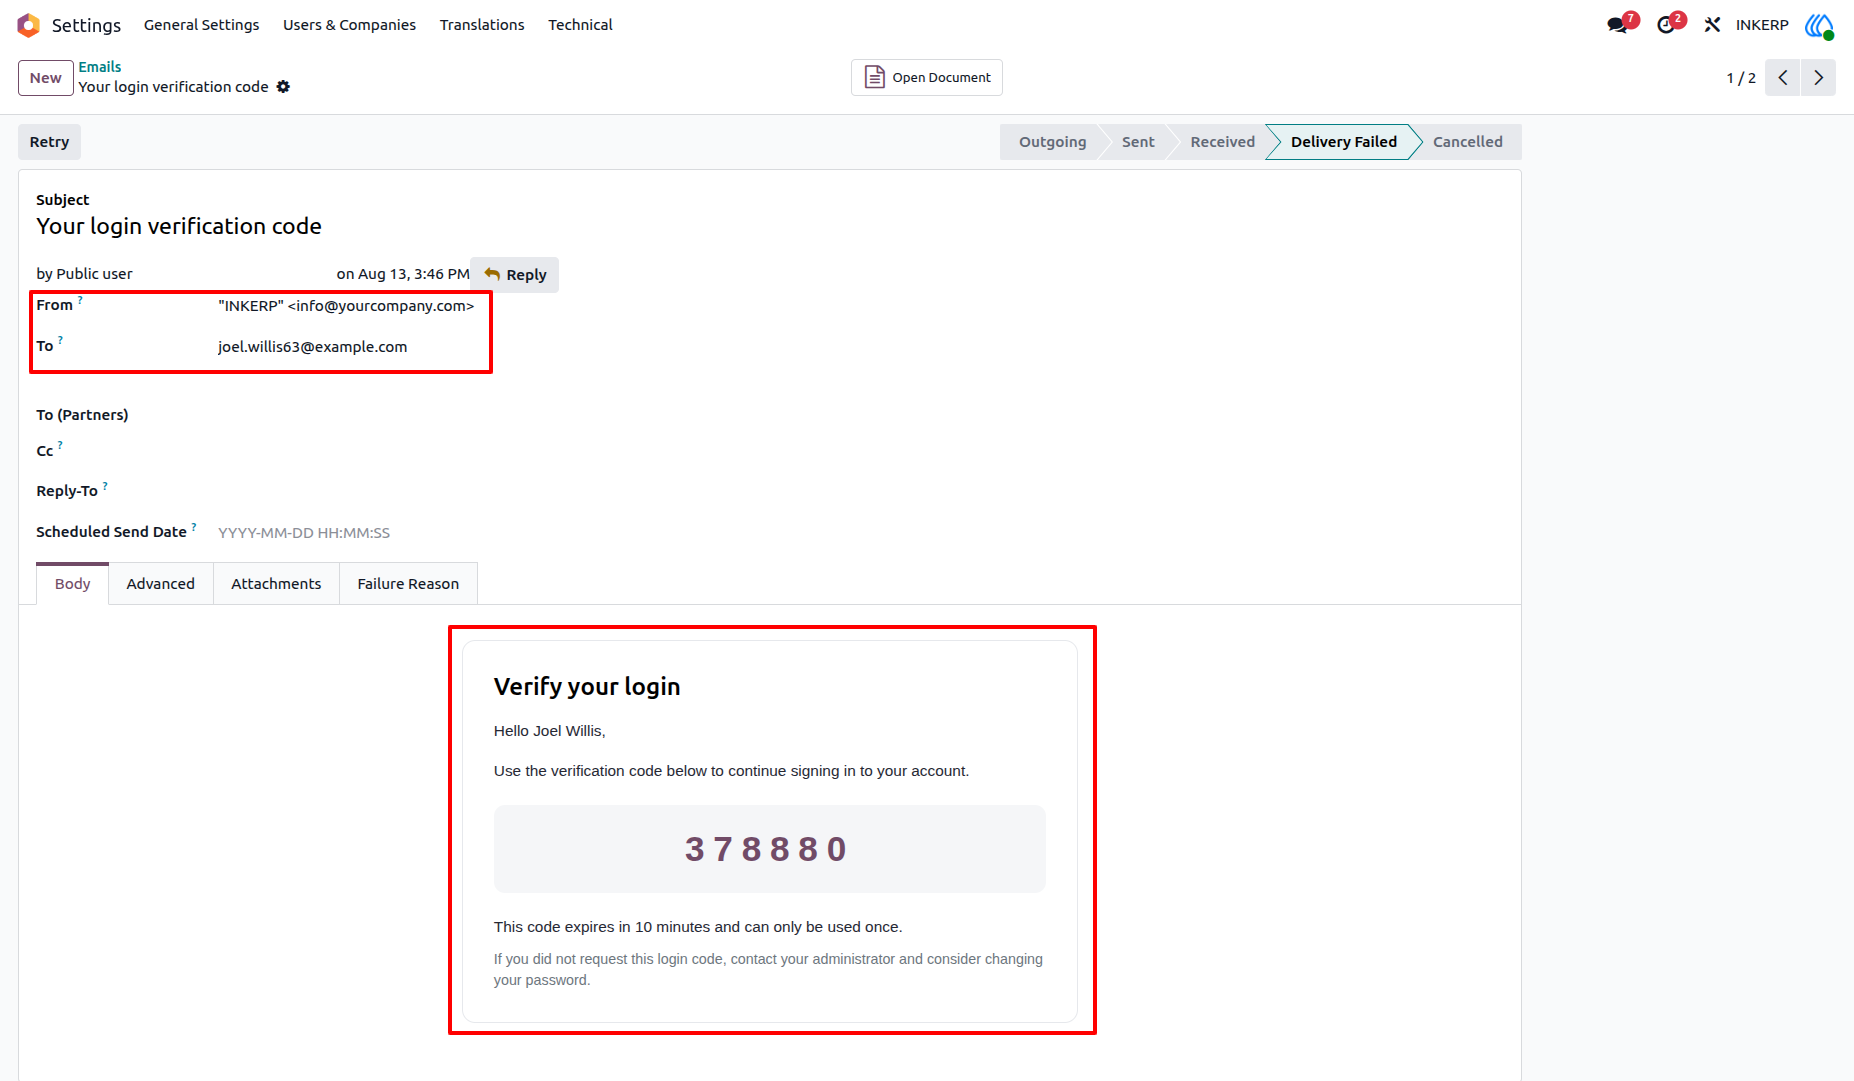Click the Reply button

pos(515,275)
